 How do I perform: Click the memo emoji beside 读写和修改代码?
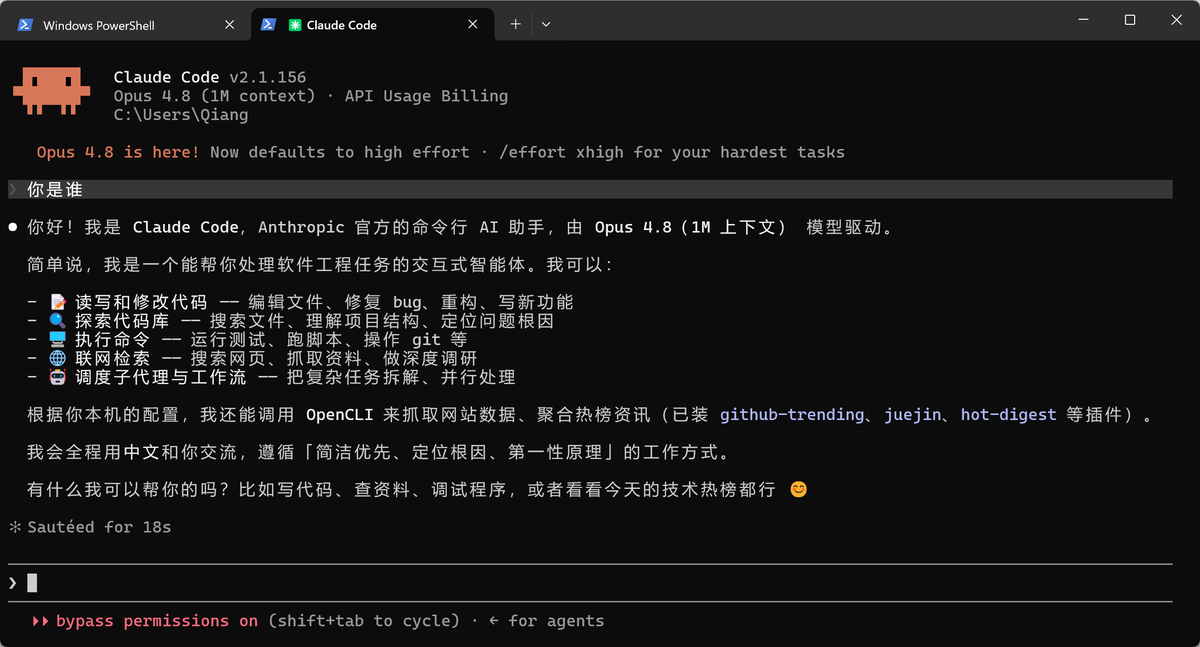[57, 302]
